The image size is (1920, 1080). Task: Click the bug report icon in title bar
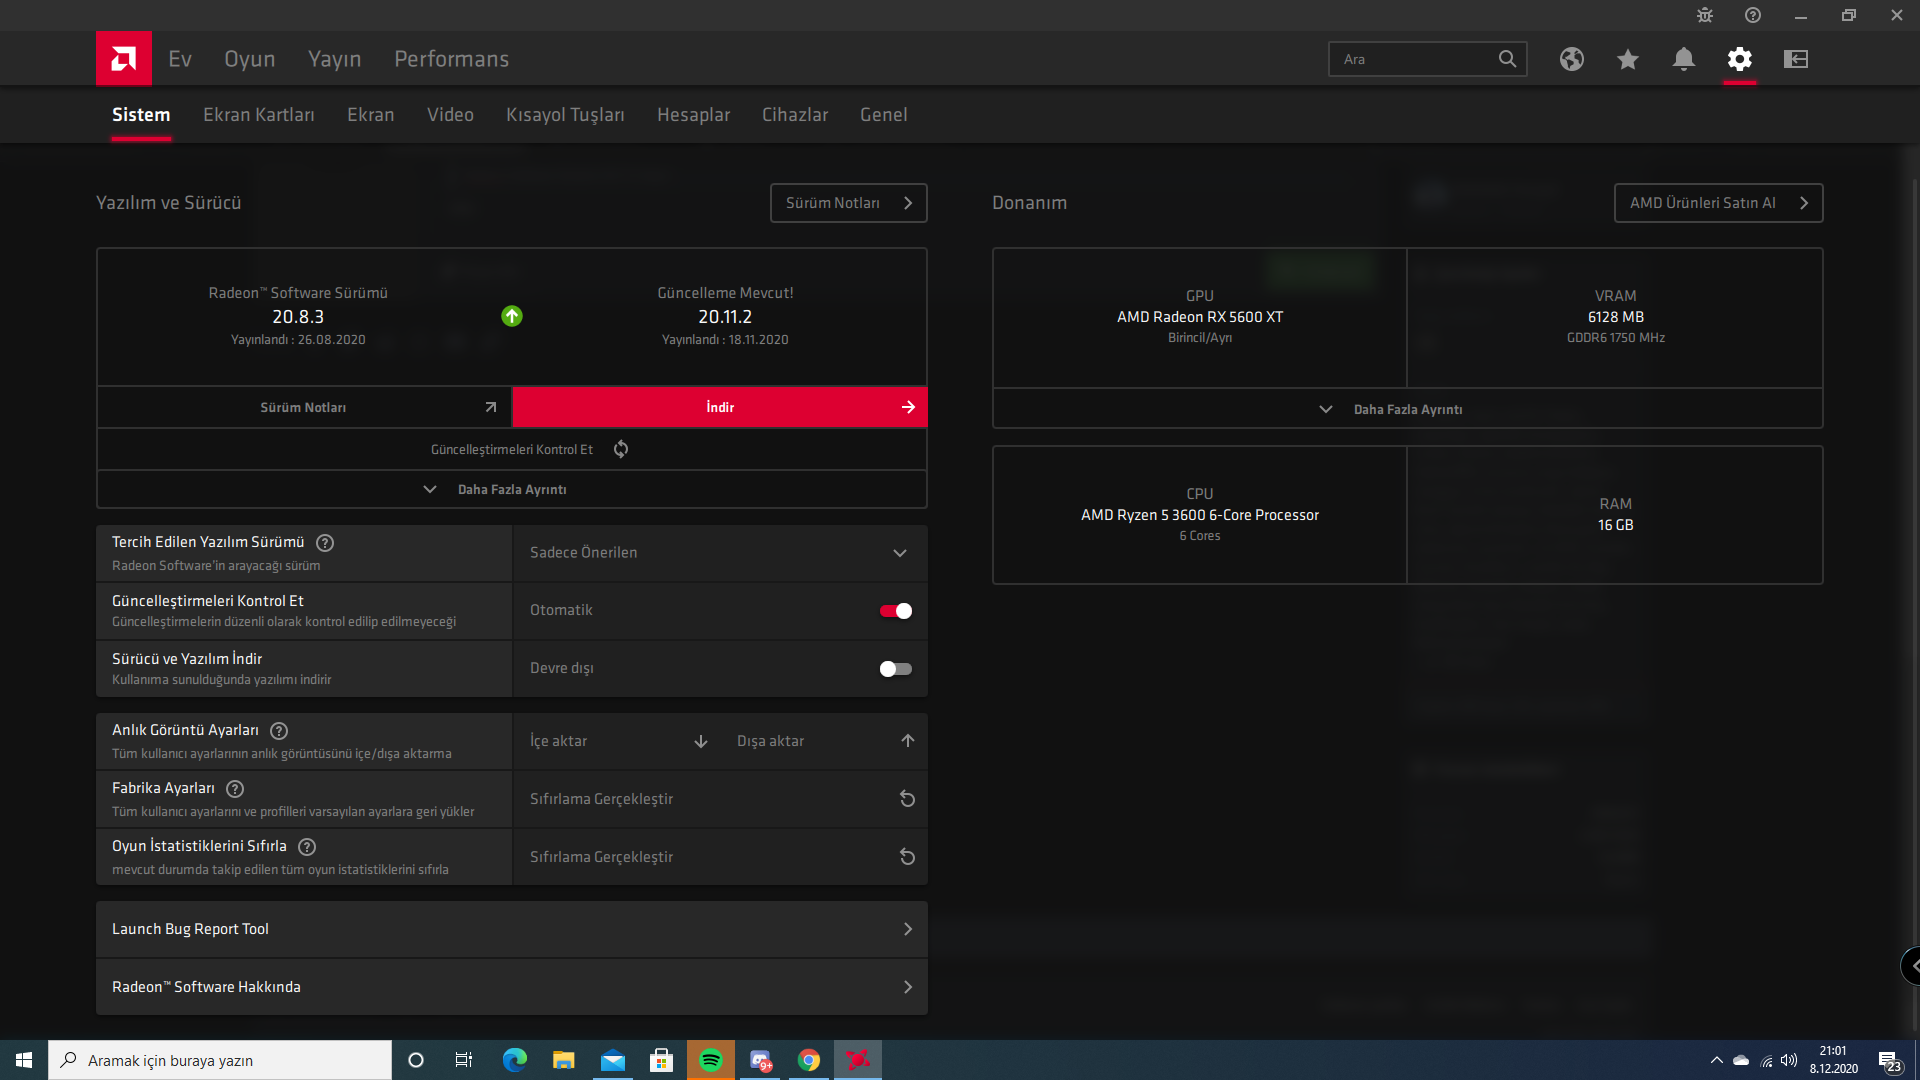click(1705, 15)
